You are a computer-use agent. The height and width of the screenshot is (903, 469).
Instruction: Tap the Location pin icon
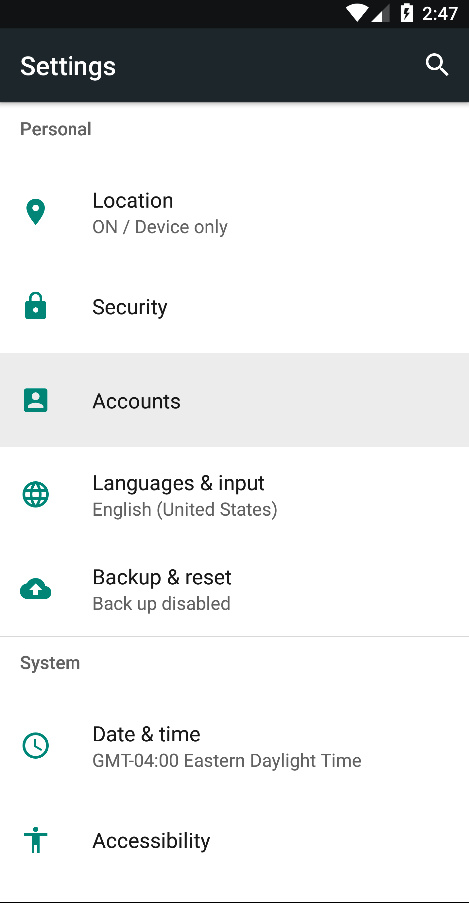tap(36, 212)
